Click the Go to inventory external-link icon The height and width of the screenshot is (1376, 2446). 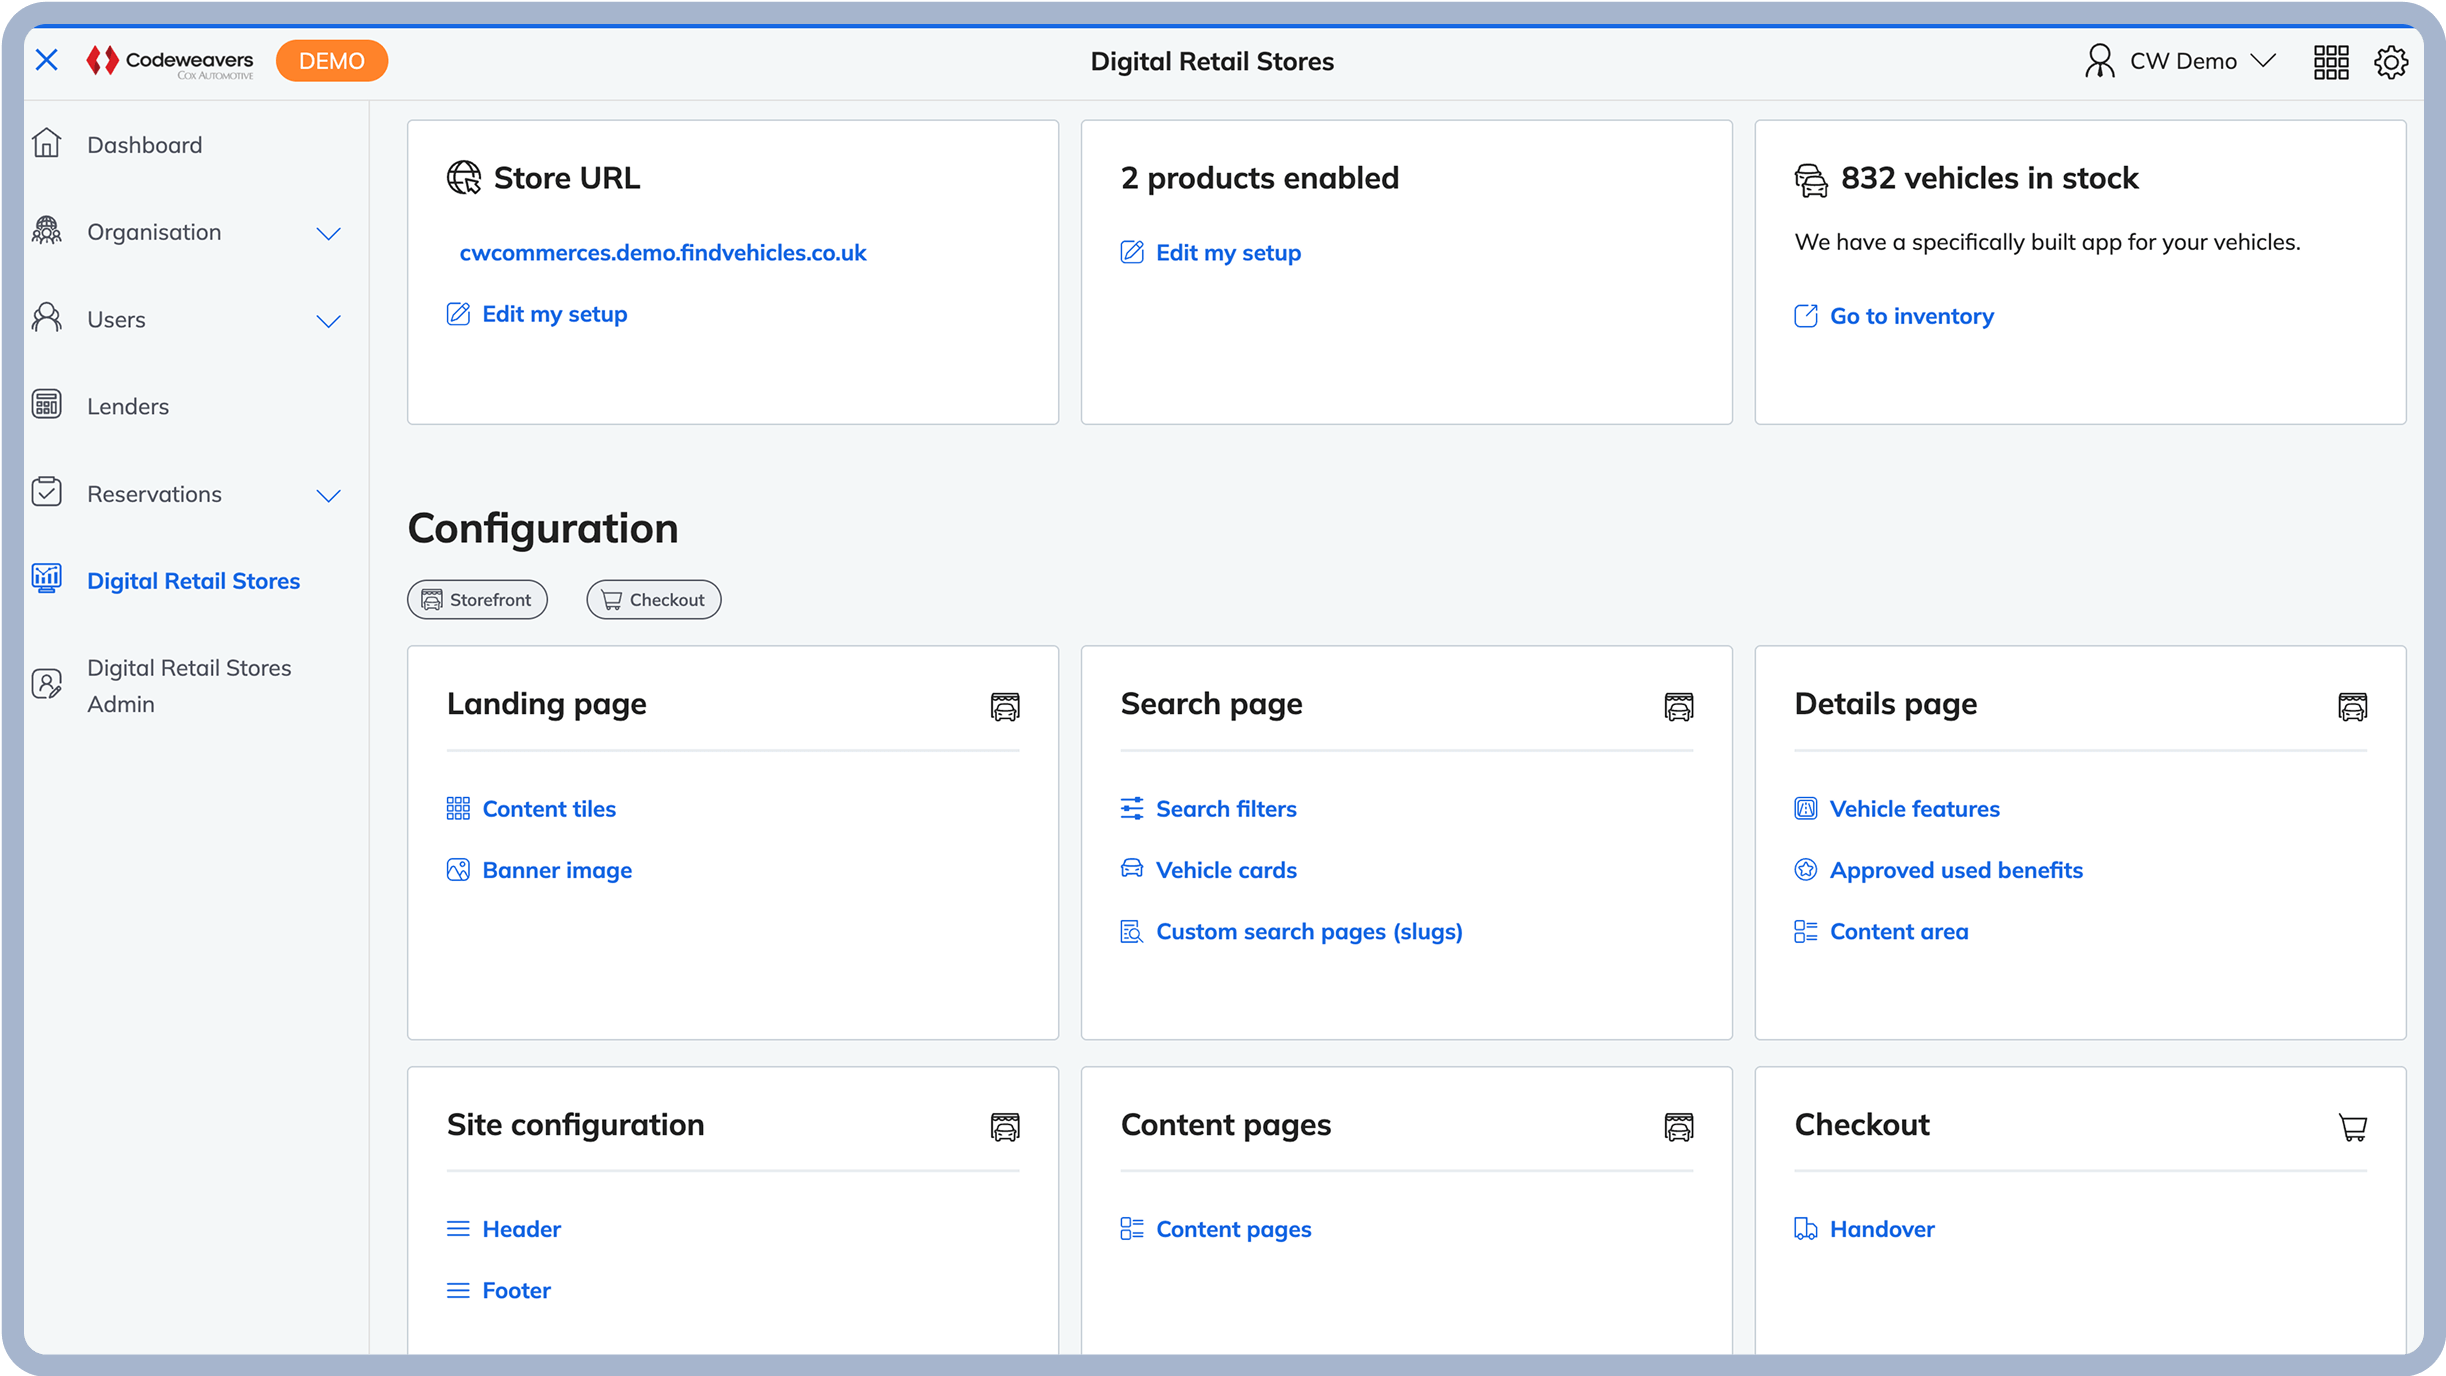click(1806, 316)
